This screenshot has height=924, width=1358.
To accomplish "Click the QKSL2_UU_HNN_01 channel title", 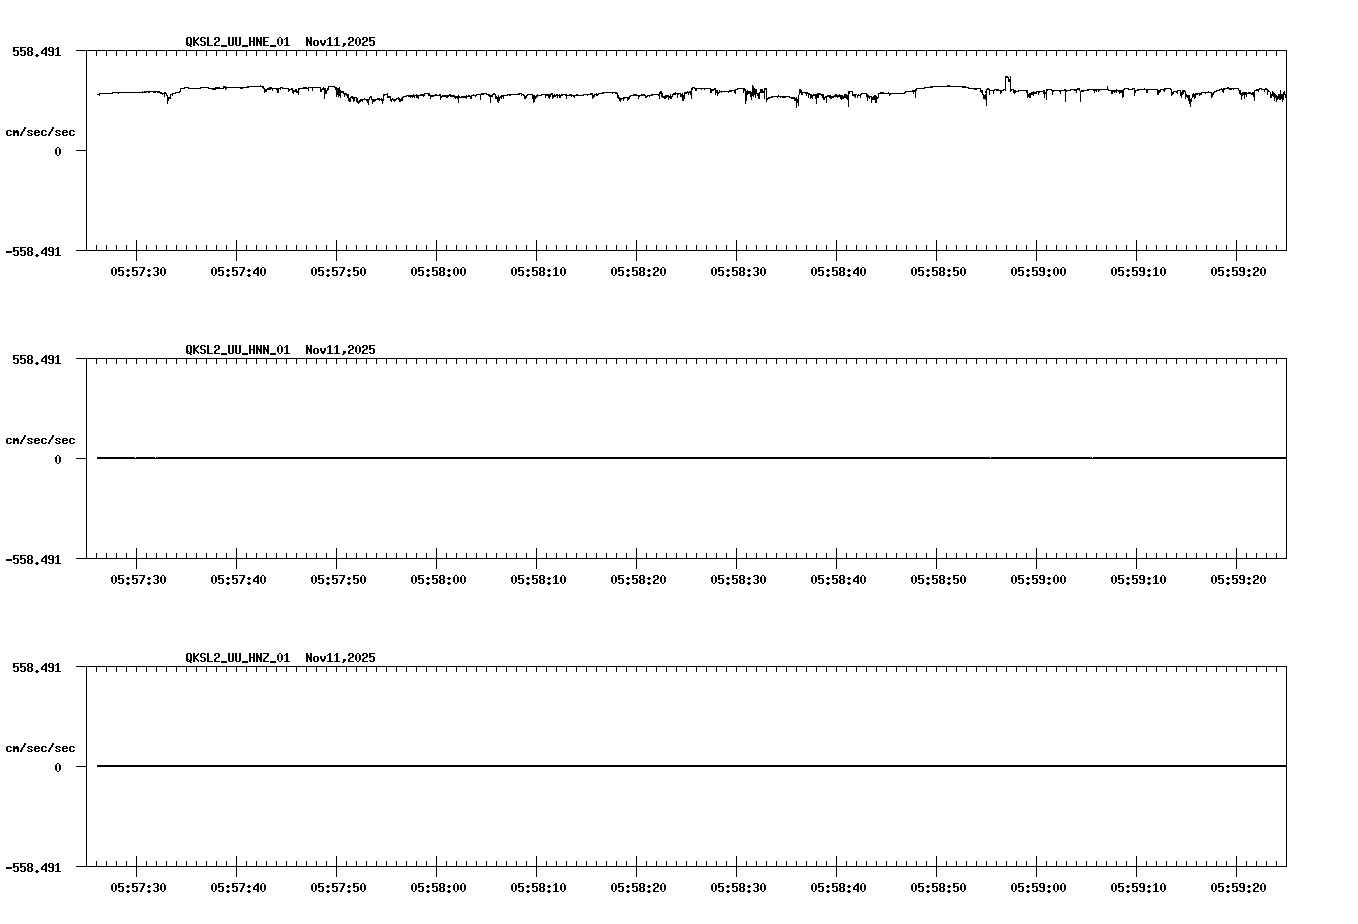I will pyautogui.click(x=236, y=350).
